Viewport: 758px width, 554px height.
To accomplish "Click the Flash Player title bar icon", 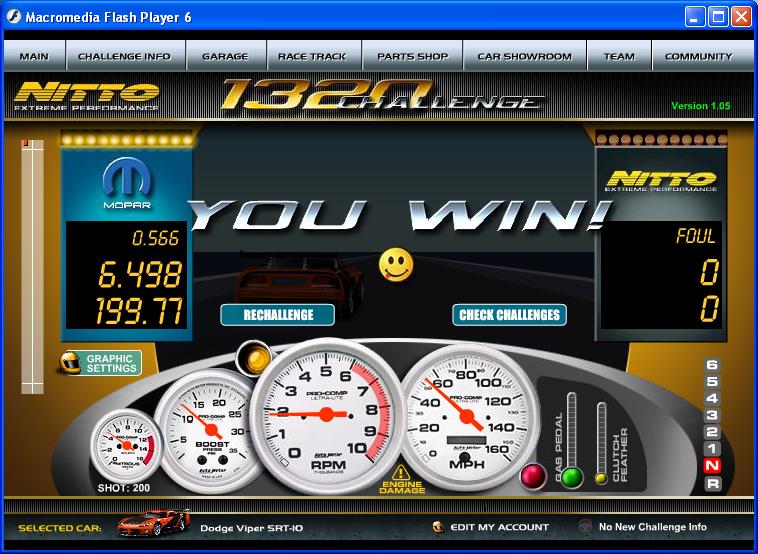I will pyautogui.click(x=14, y=17).
